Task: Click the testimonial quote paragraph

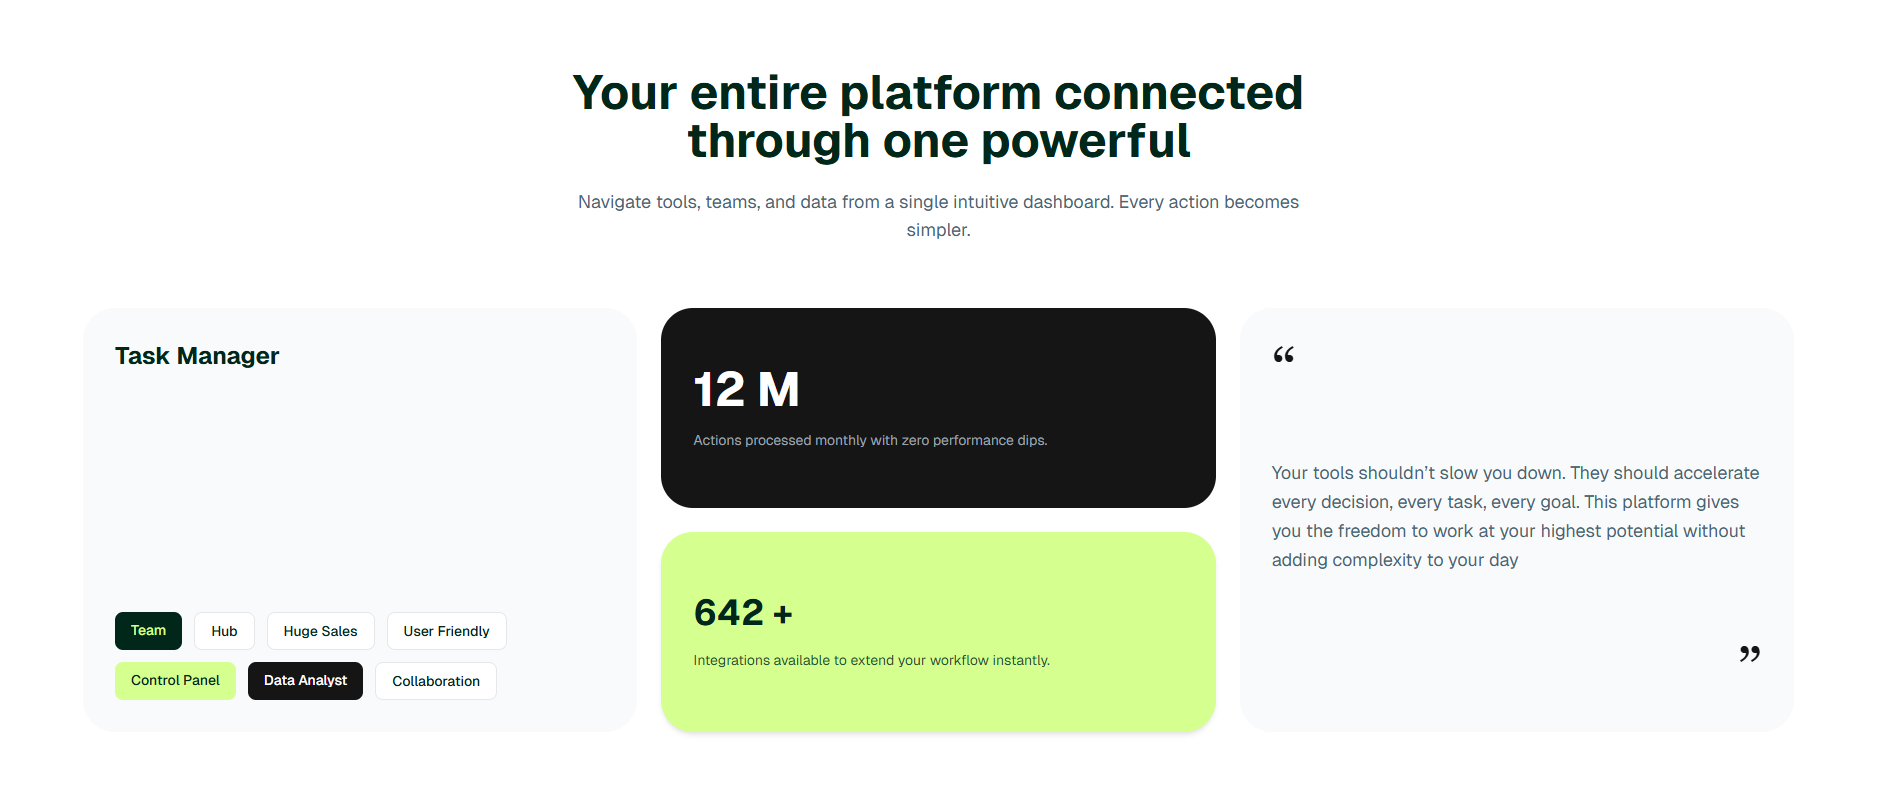Action: click(x=1515, y=516)
